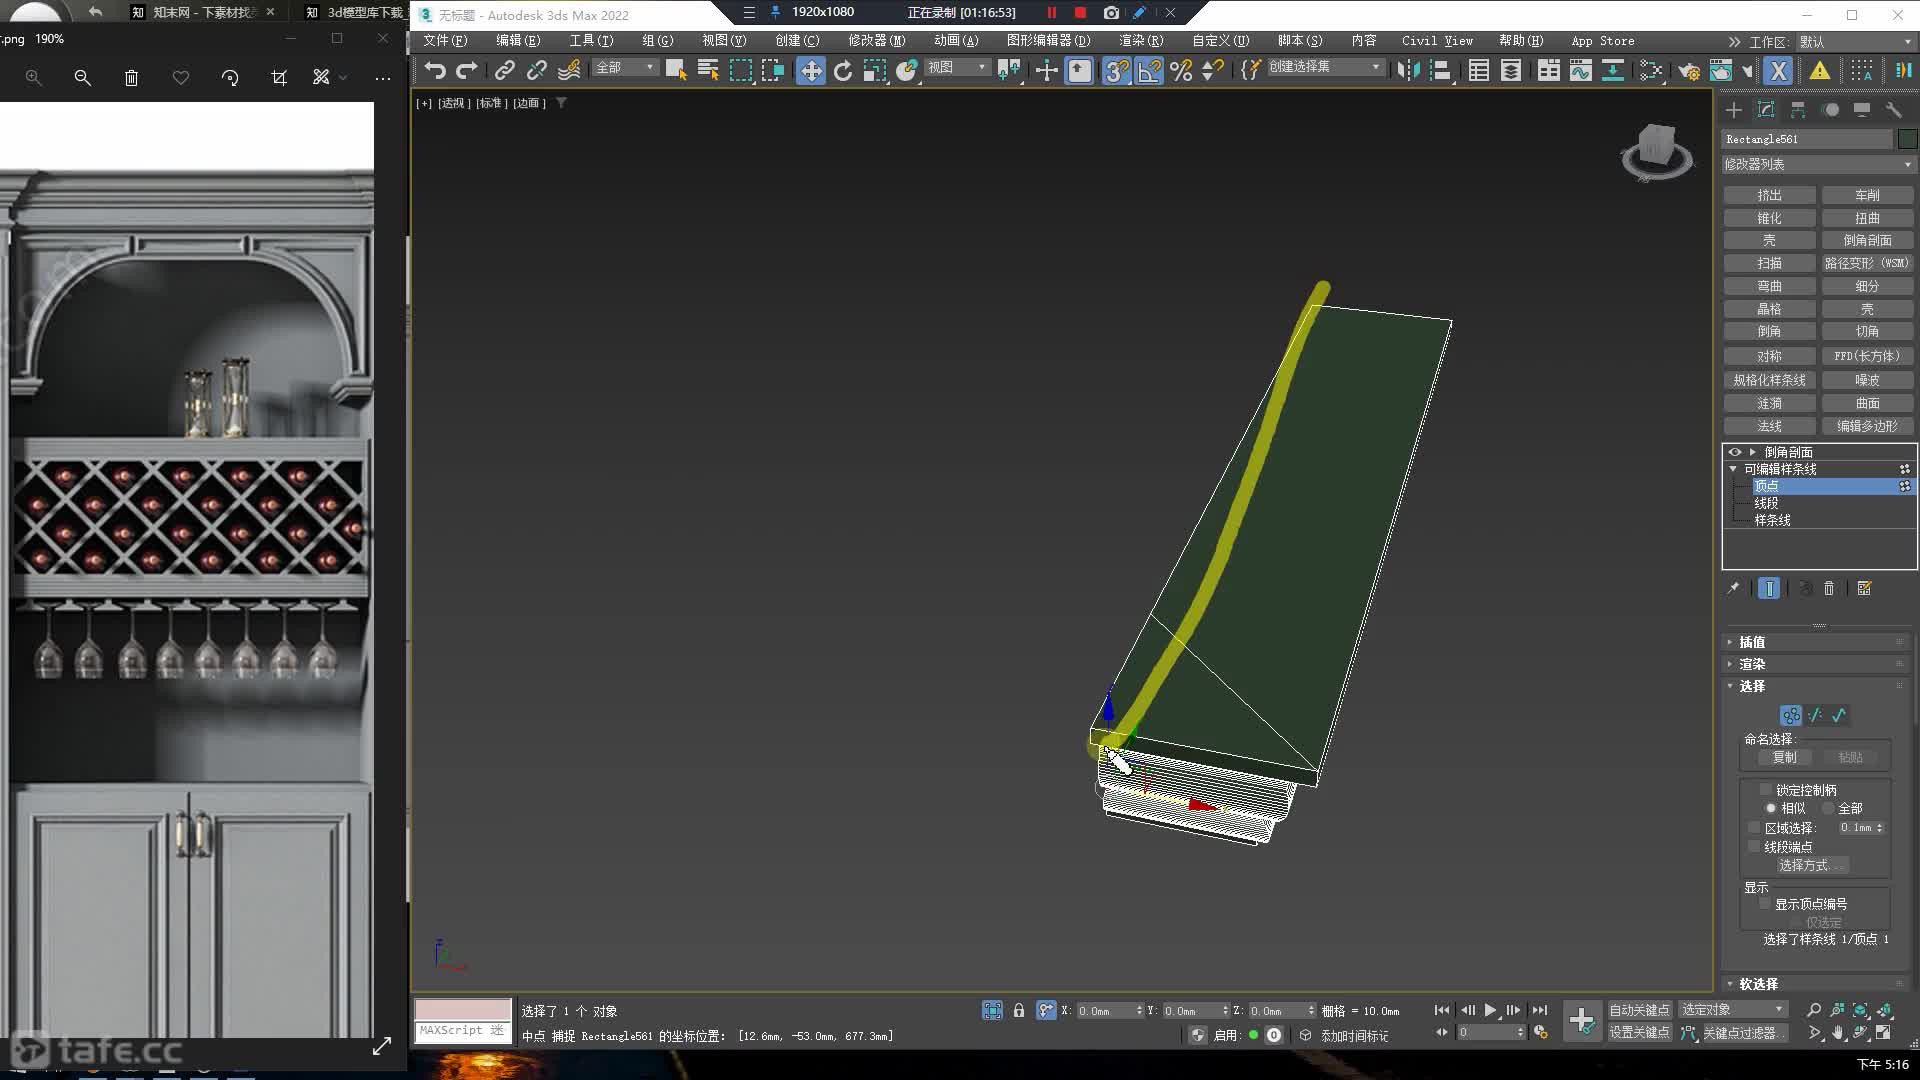This screenshot has height=1080, width=1920.
Task: Activate the Select and Scale tool
Action: [875, 70]
